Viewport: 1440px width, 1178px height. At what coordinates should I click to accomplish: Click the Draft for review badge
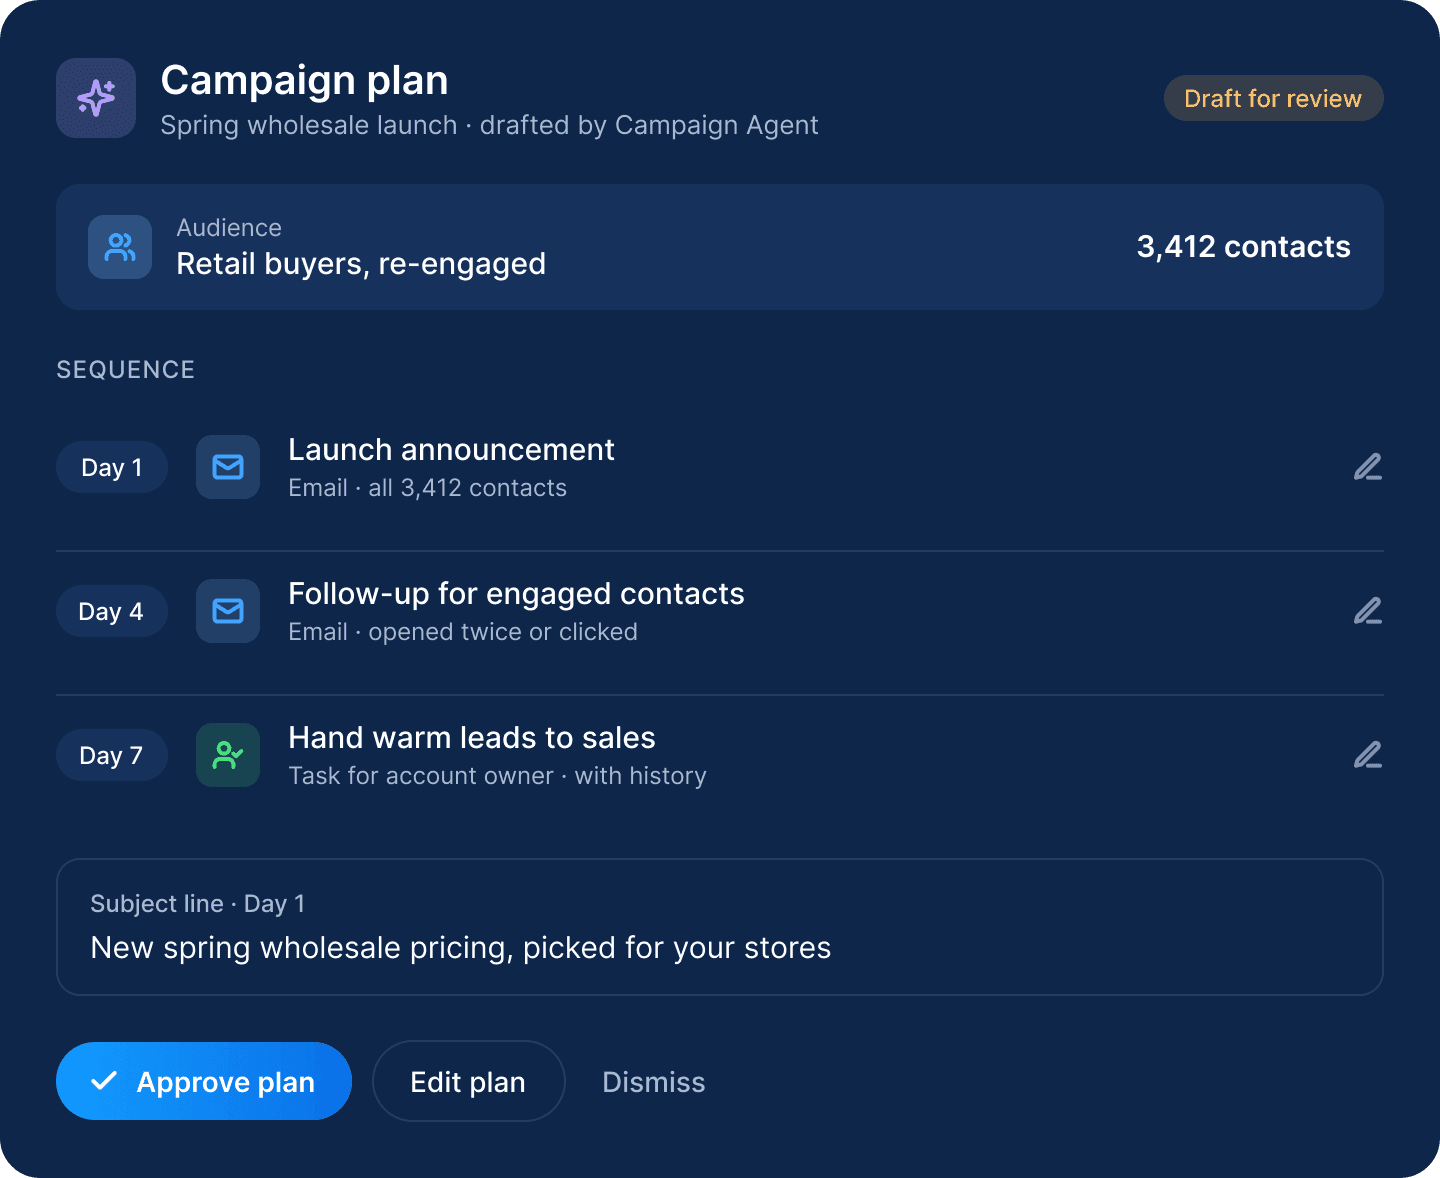[x=1273, y=98]
